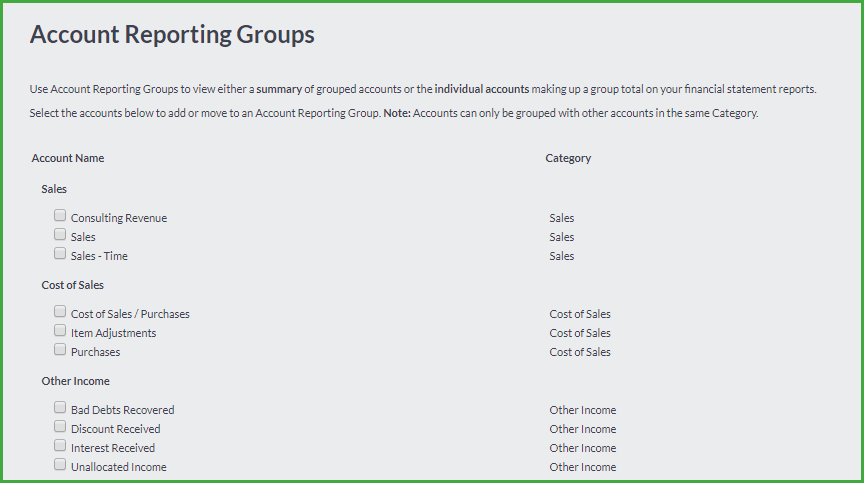864x483 pixels.
Task: Click the Consulting Revenue account label
Action: click(x=119, y=218)
